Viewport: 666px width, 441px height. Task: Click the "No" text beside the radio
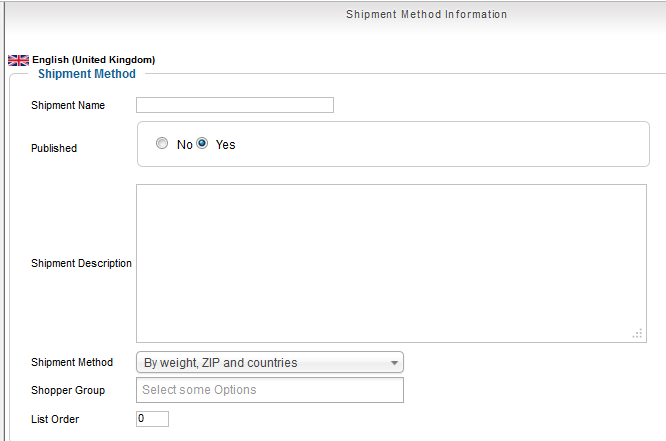(184, 144)
